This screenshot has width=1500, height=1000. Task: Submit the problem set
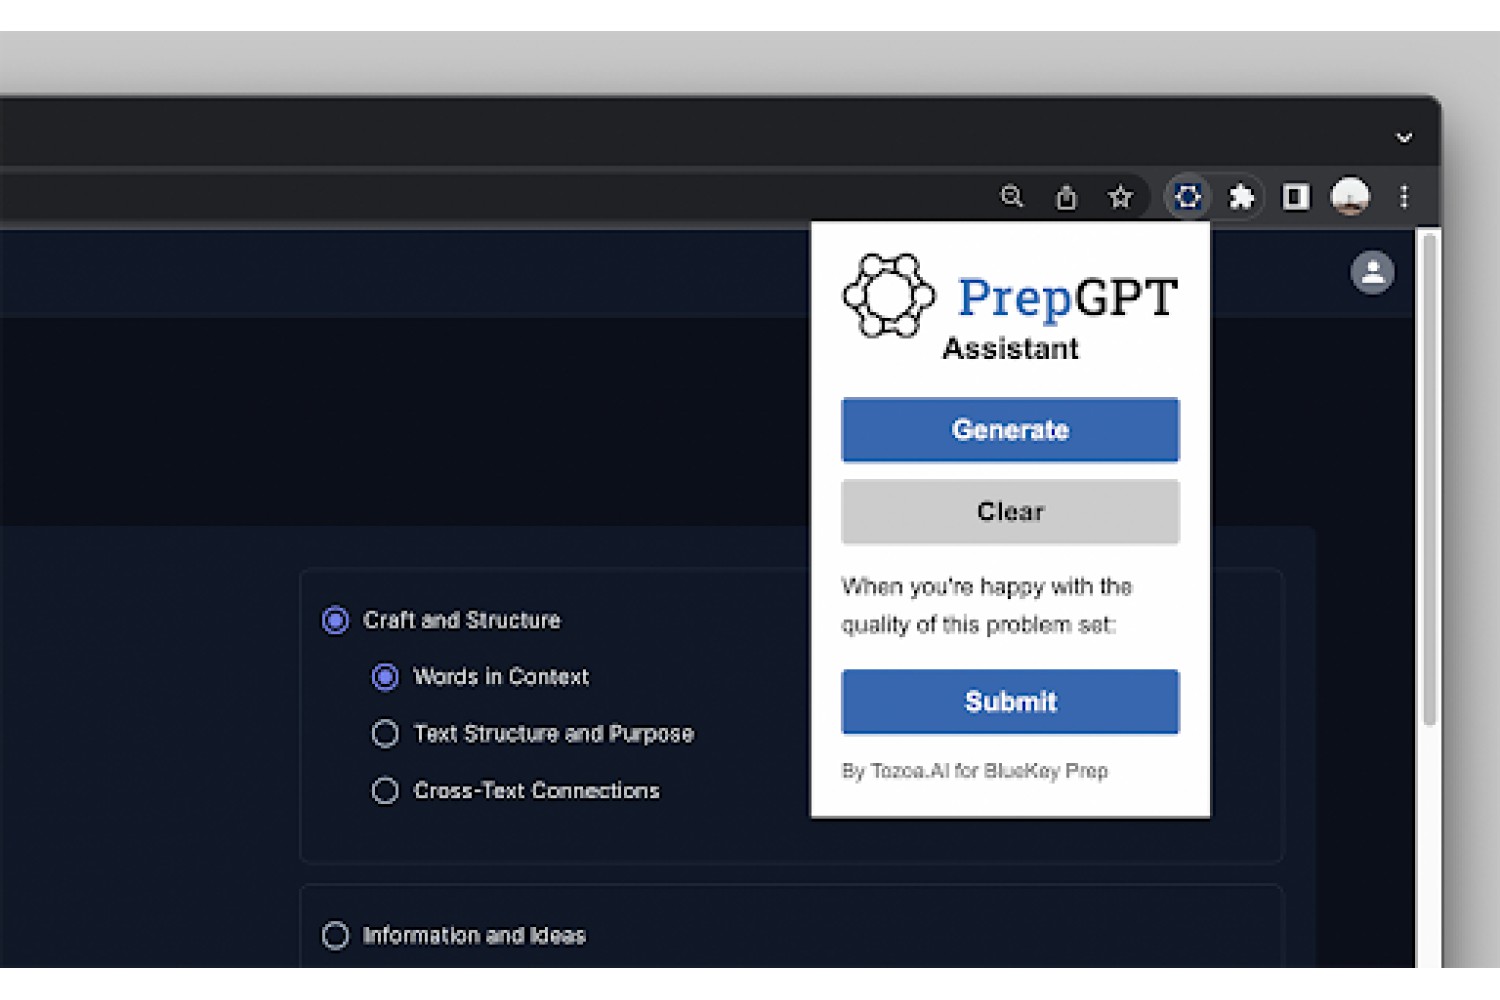[1010, 702]
